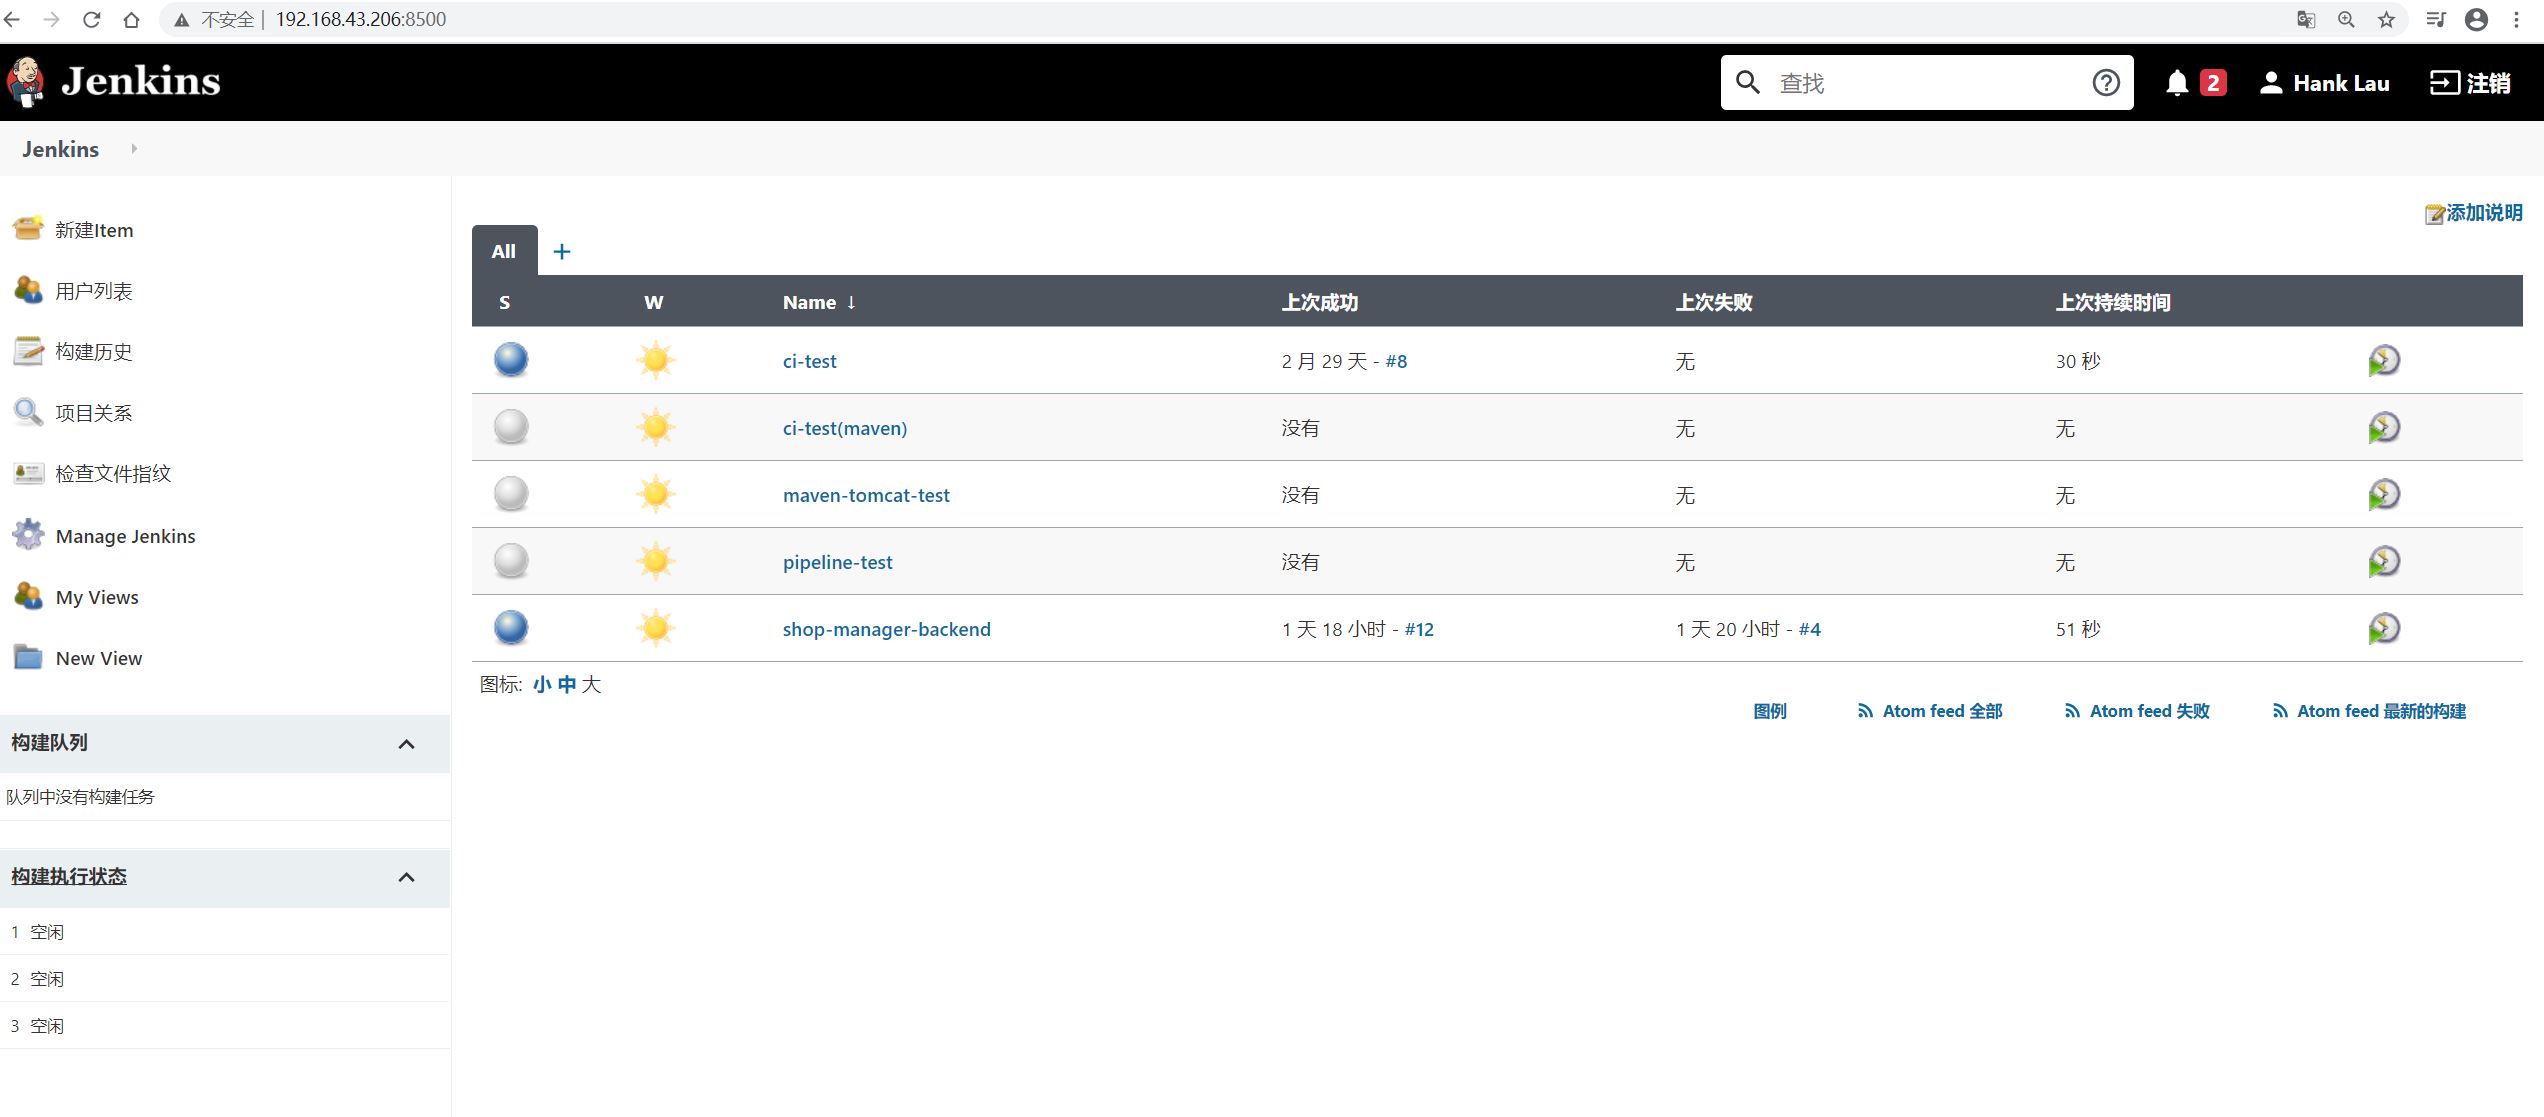2544x1117 pixels.
Task: Open 构建历史 build history
Action: [93, 352]
